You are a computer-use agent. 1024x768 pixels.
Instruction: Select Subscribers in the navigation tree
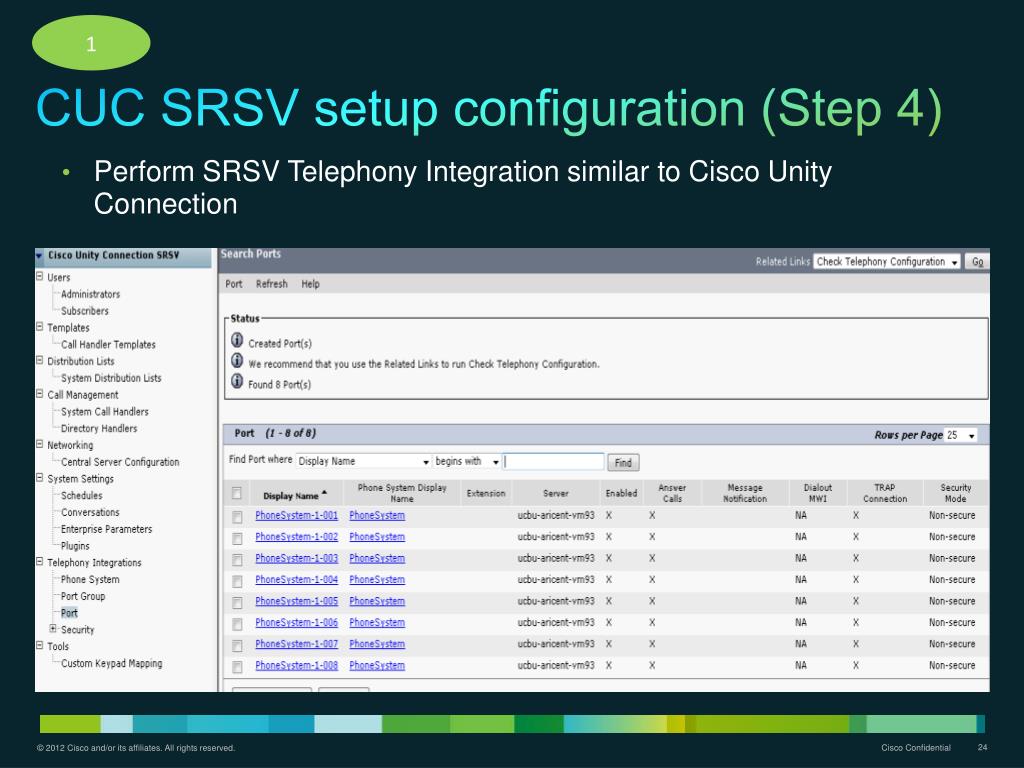coord(85,311)
